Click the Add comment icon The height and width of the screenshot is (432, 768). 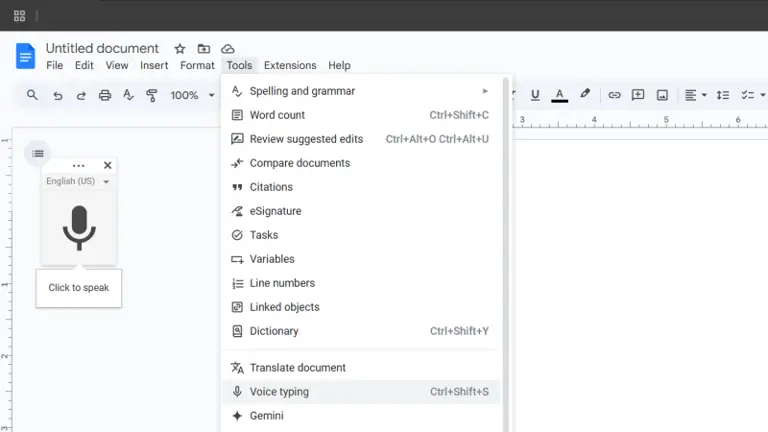pos(638,95)
